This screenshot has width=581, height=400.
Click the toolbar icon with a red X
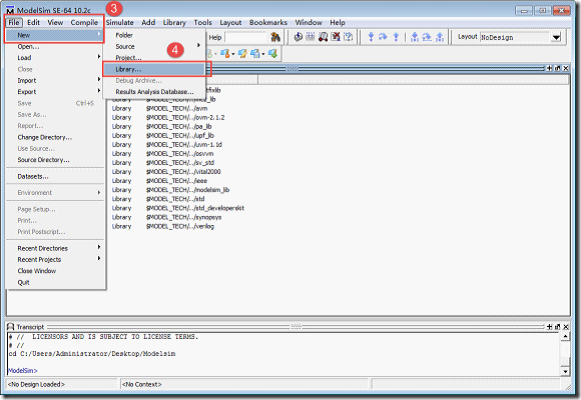point(336,37)
